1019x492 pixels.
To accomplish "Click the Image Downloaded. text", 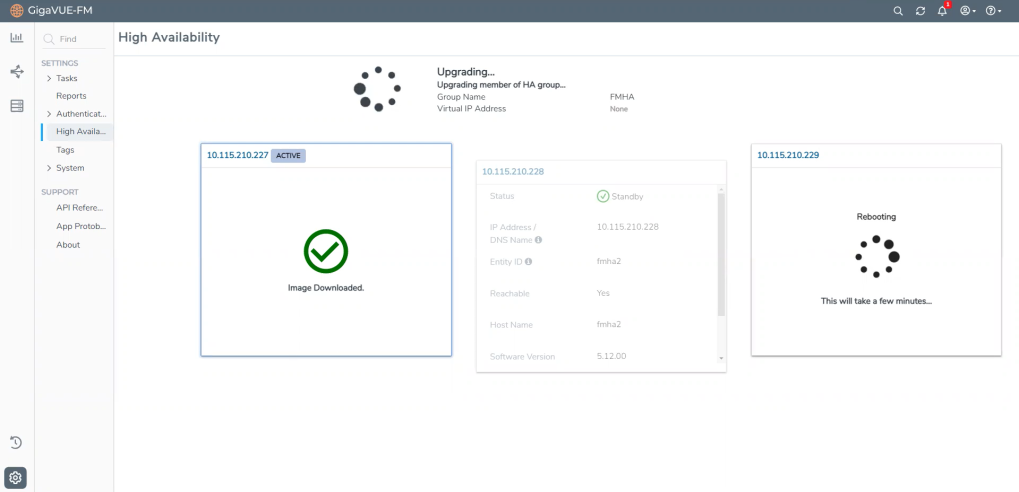I will click(x=326, y=288).
